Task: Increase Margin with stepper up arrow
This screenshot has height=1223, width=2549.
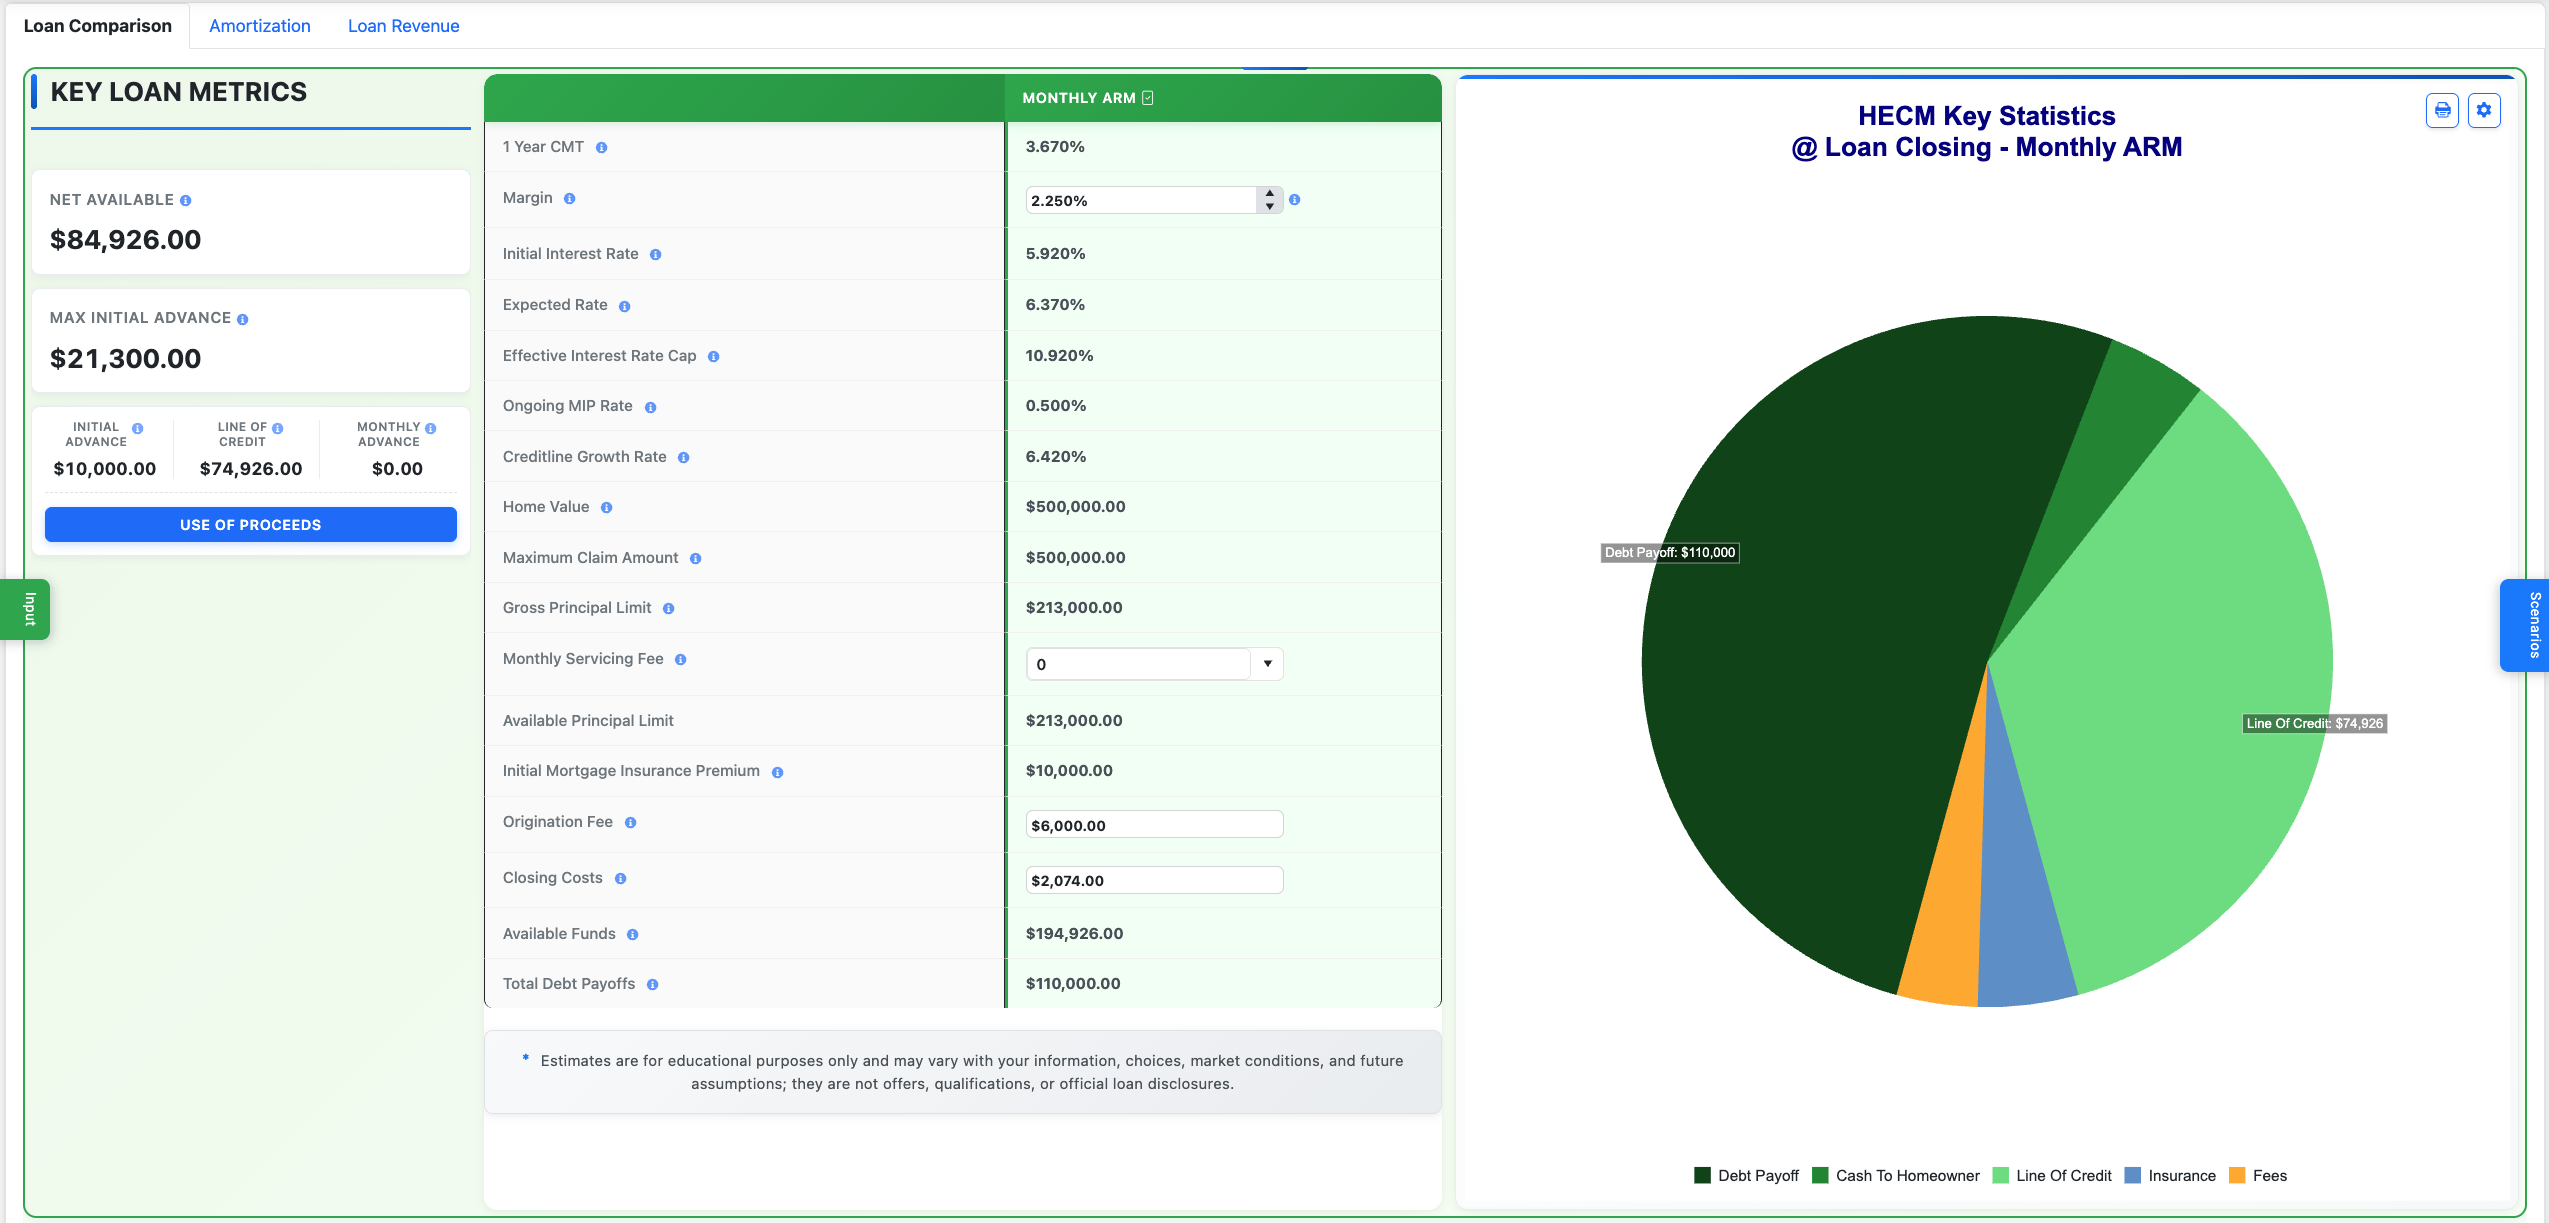Action: pos(1269,193)
